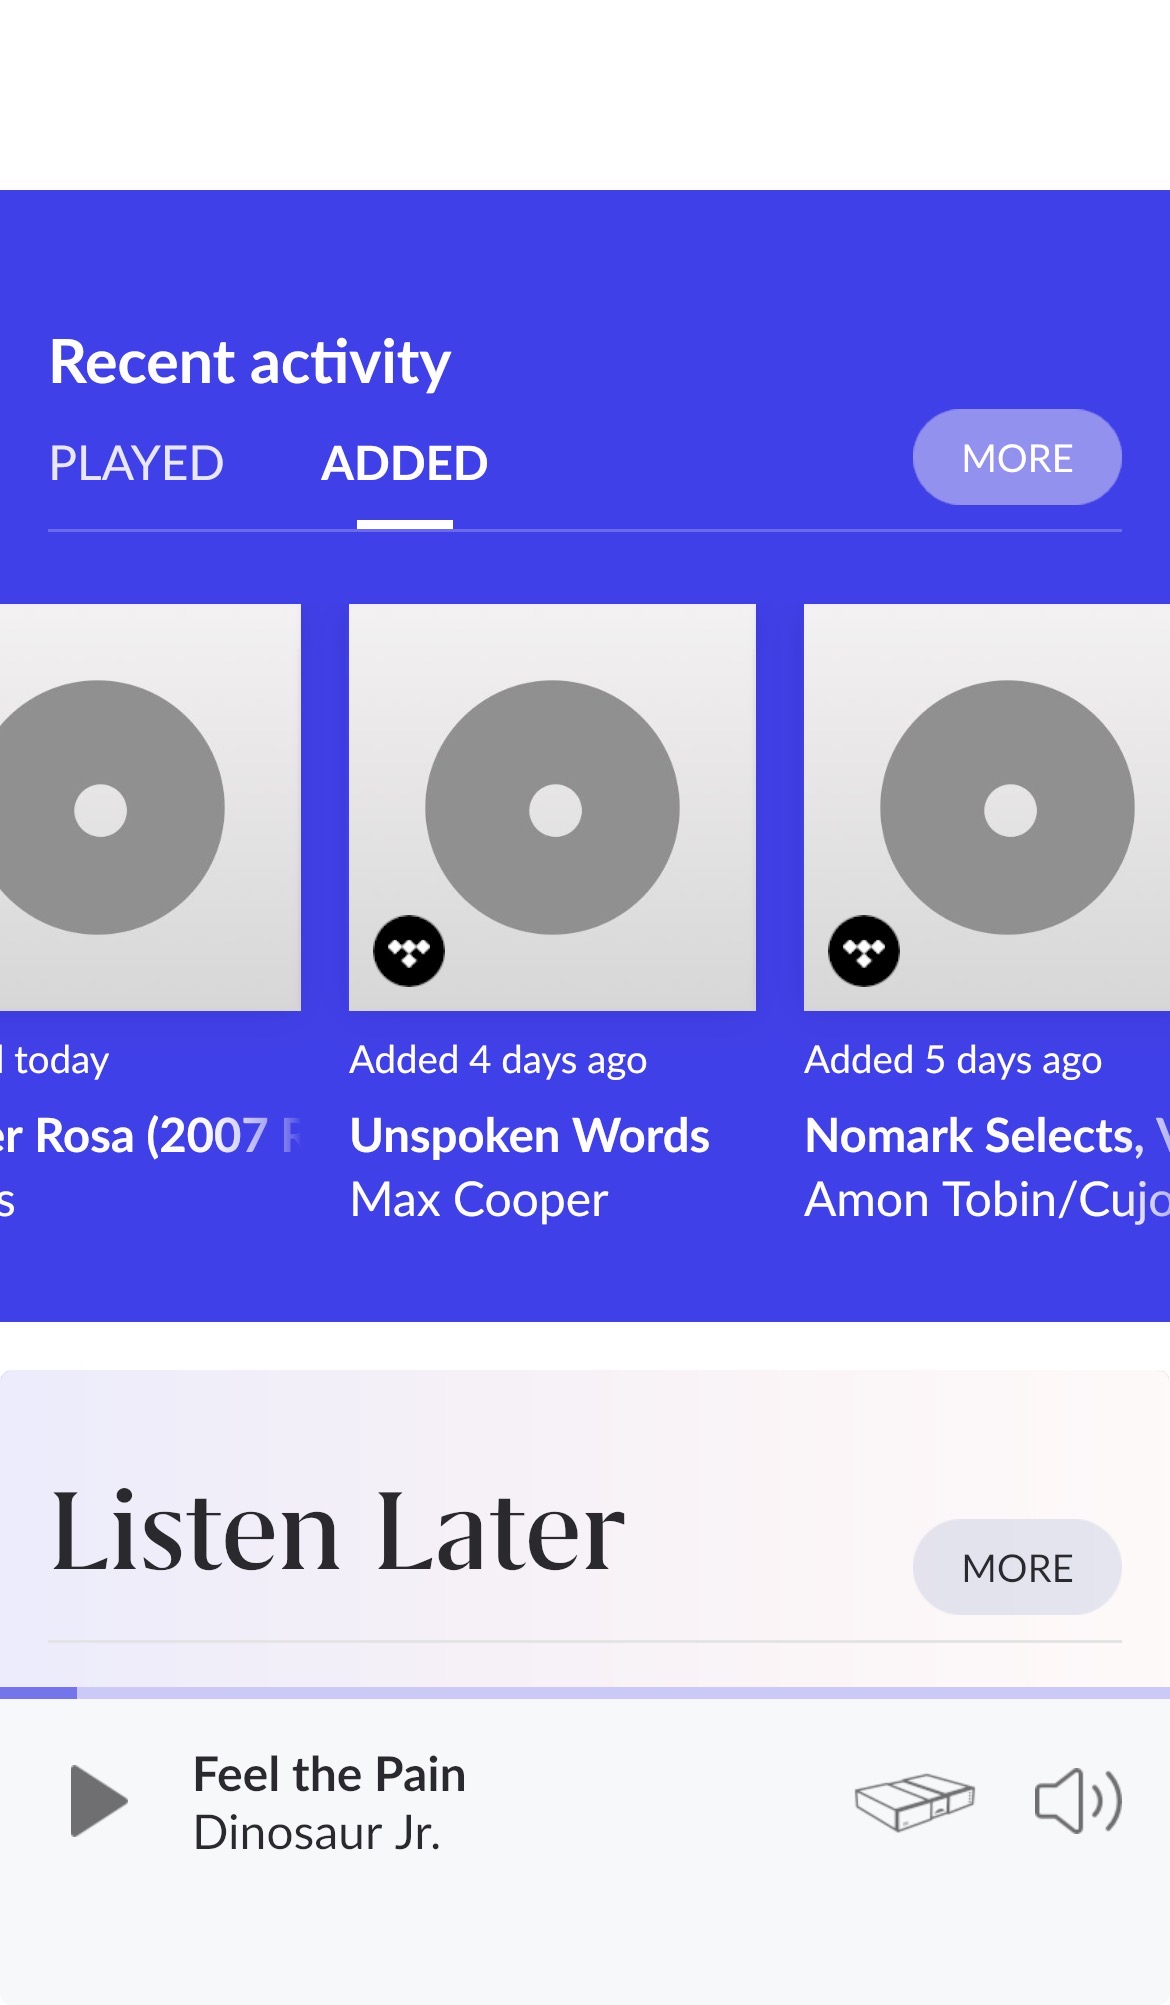Click MORE next to Listen Later
The image size is (1170, 2005).
pyautogui.click(x=1016, y=1568)
